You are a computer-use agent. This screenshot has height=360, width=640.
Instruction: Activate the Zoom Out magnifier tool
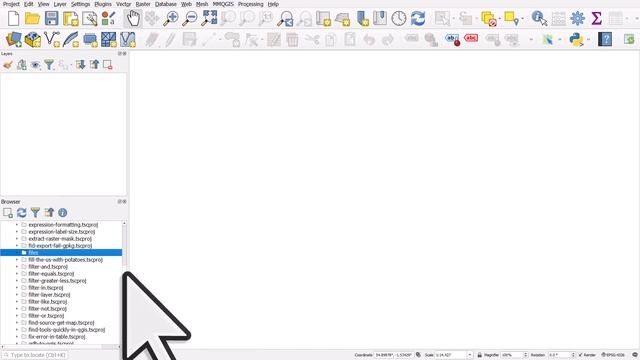click(x=190, y=18)
